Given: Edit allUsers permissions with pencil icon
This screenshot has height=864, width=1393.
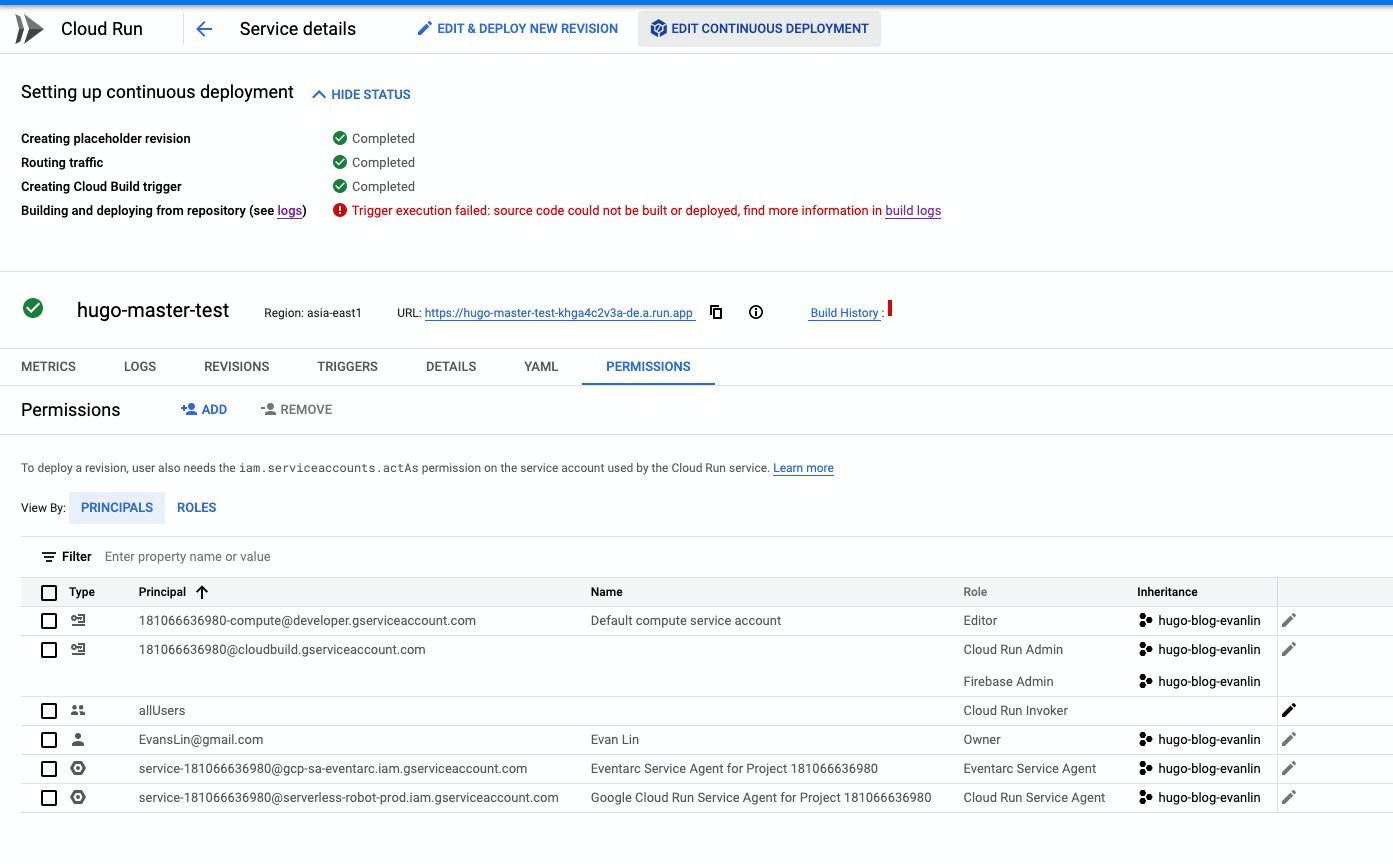Looking at the screenshot, I should coord(1289,711).
